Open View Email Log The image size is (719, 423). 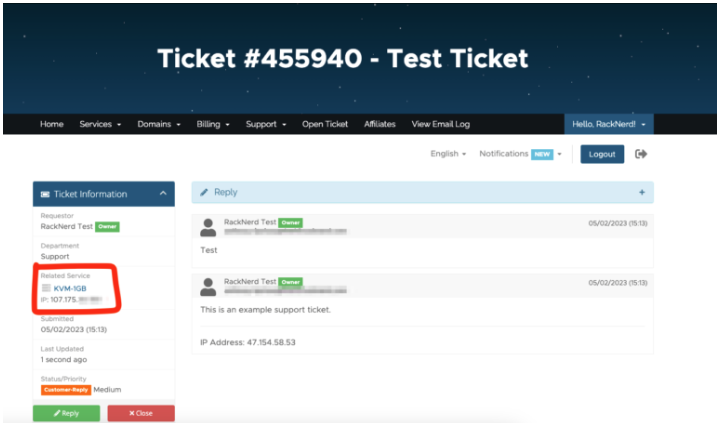440,124
